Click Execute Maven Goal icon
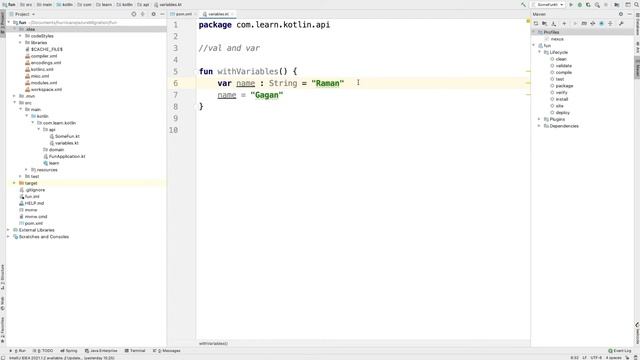Screen dimensions: 640x360 (584, 24)
